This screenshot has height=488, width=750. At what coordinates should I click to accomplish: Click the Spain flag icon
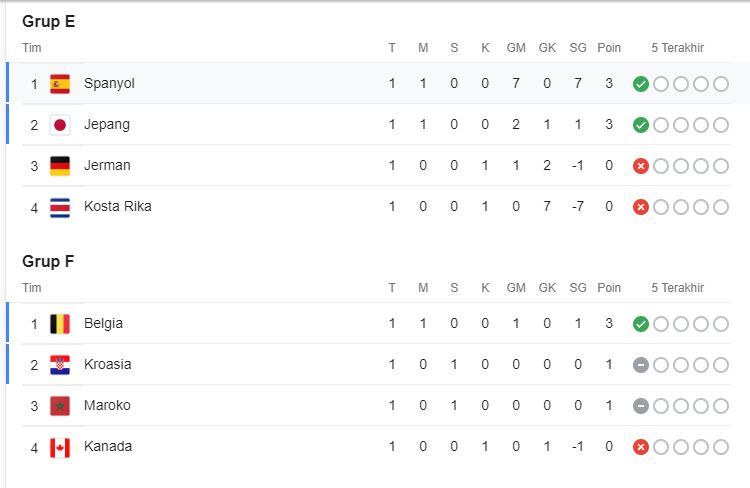tap(60, 84)
